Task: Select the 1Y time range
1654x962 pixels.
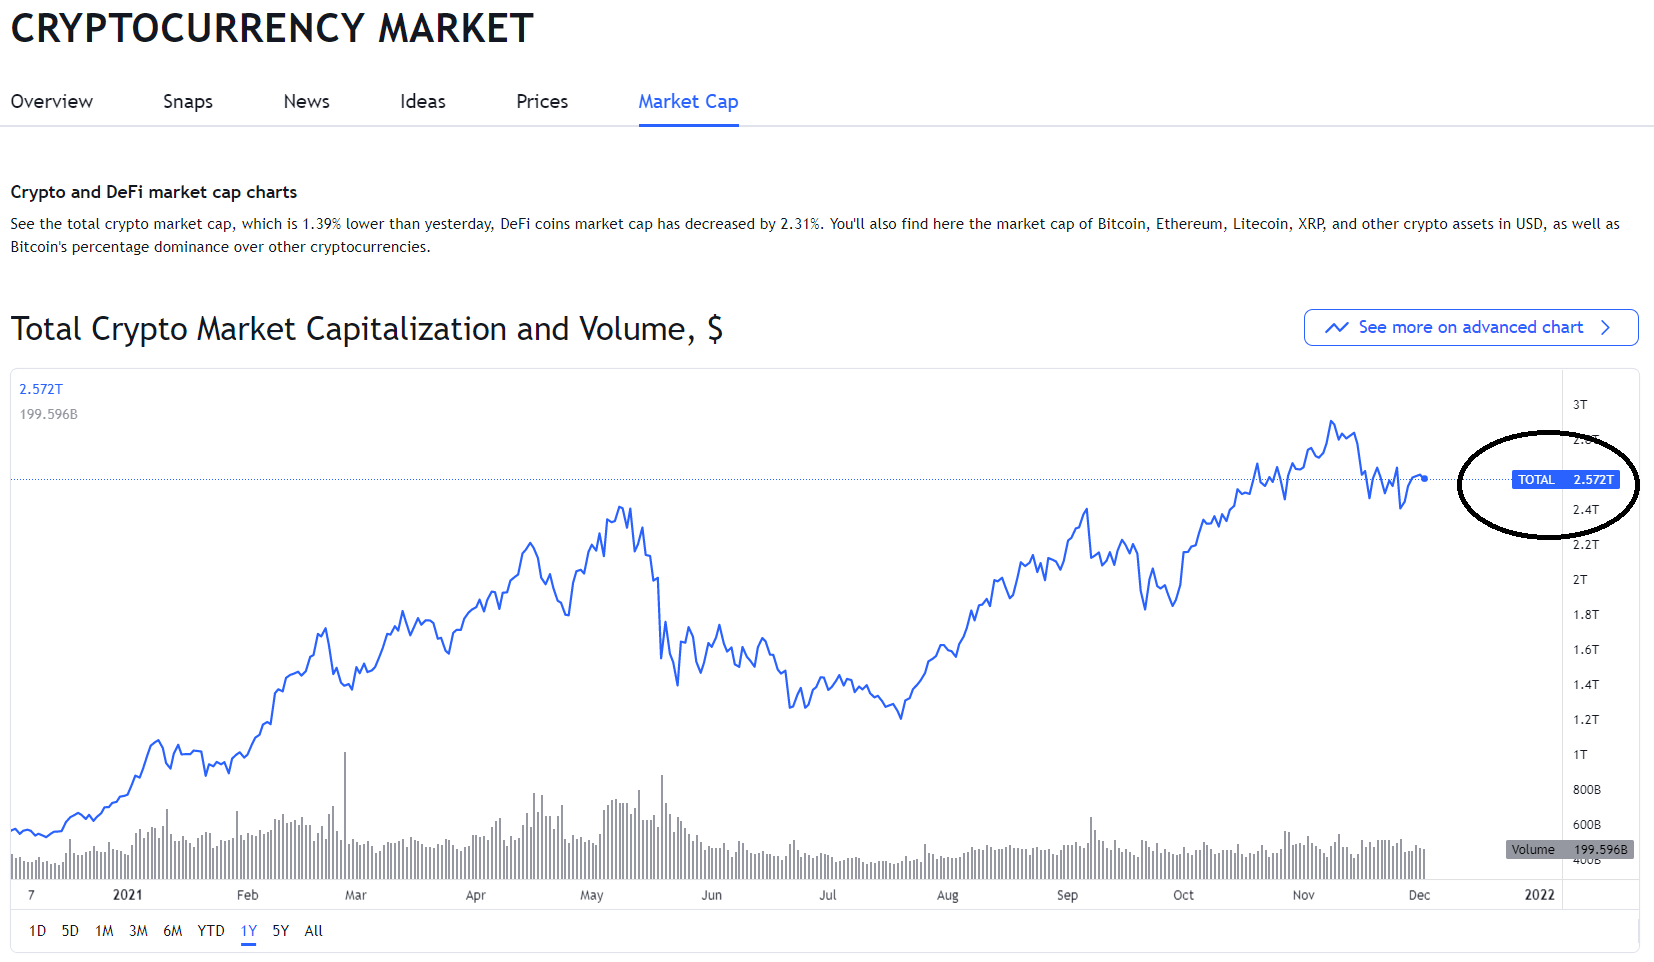Action: point(249,931)
